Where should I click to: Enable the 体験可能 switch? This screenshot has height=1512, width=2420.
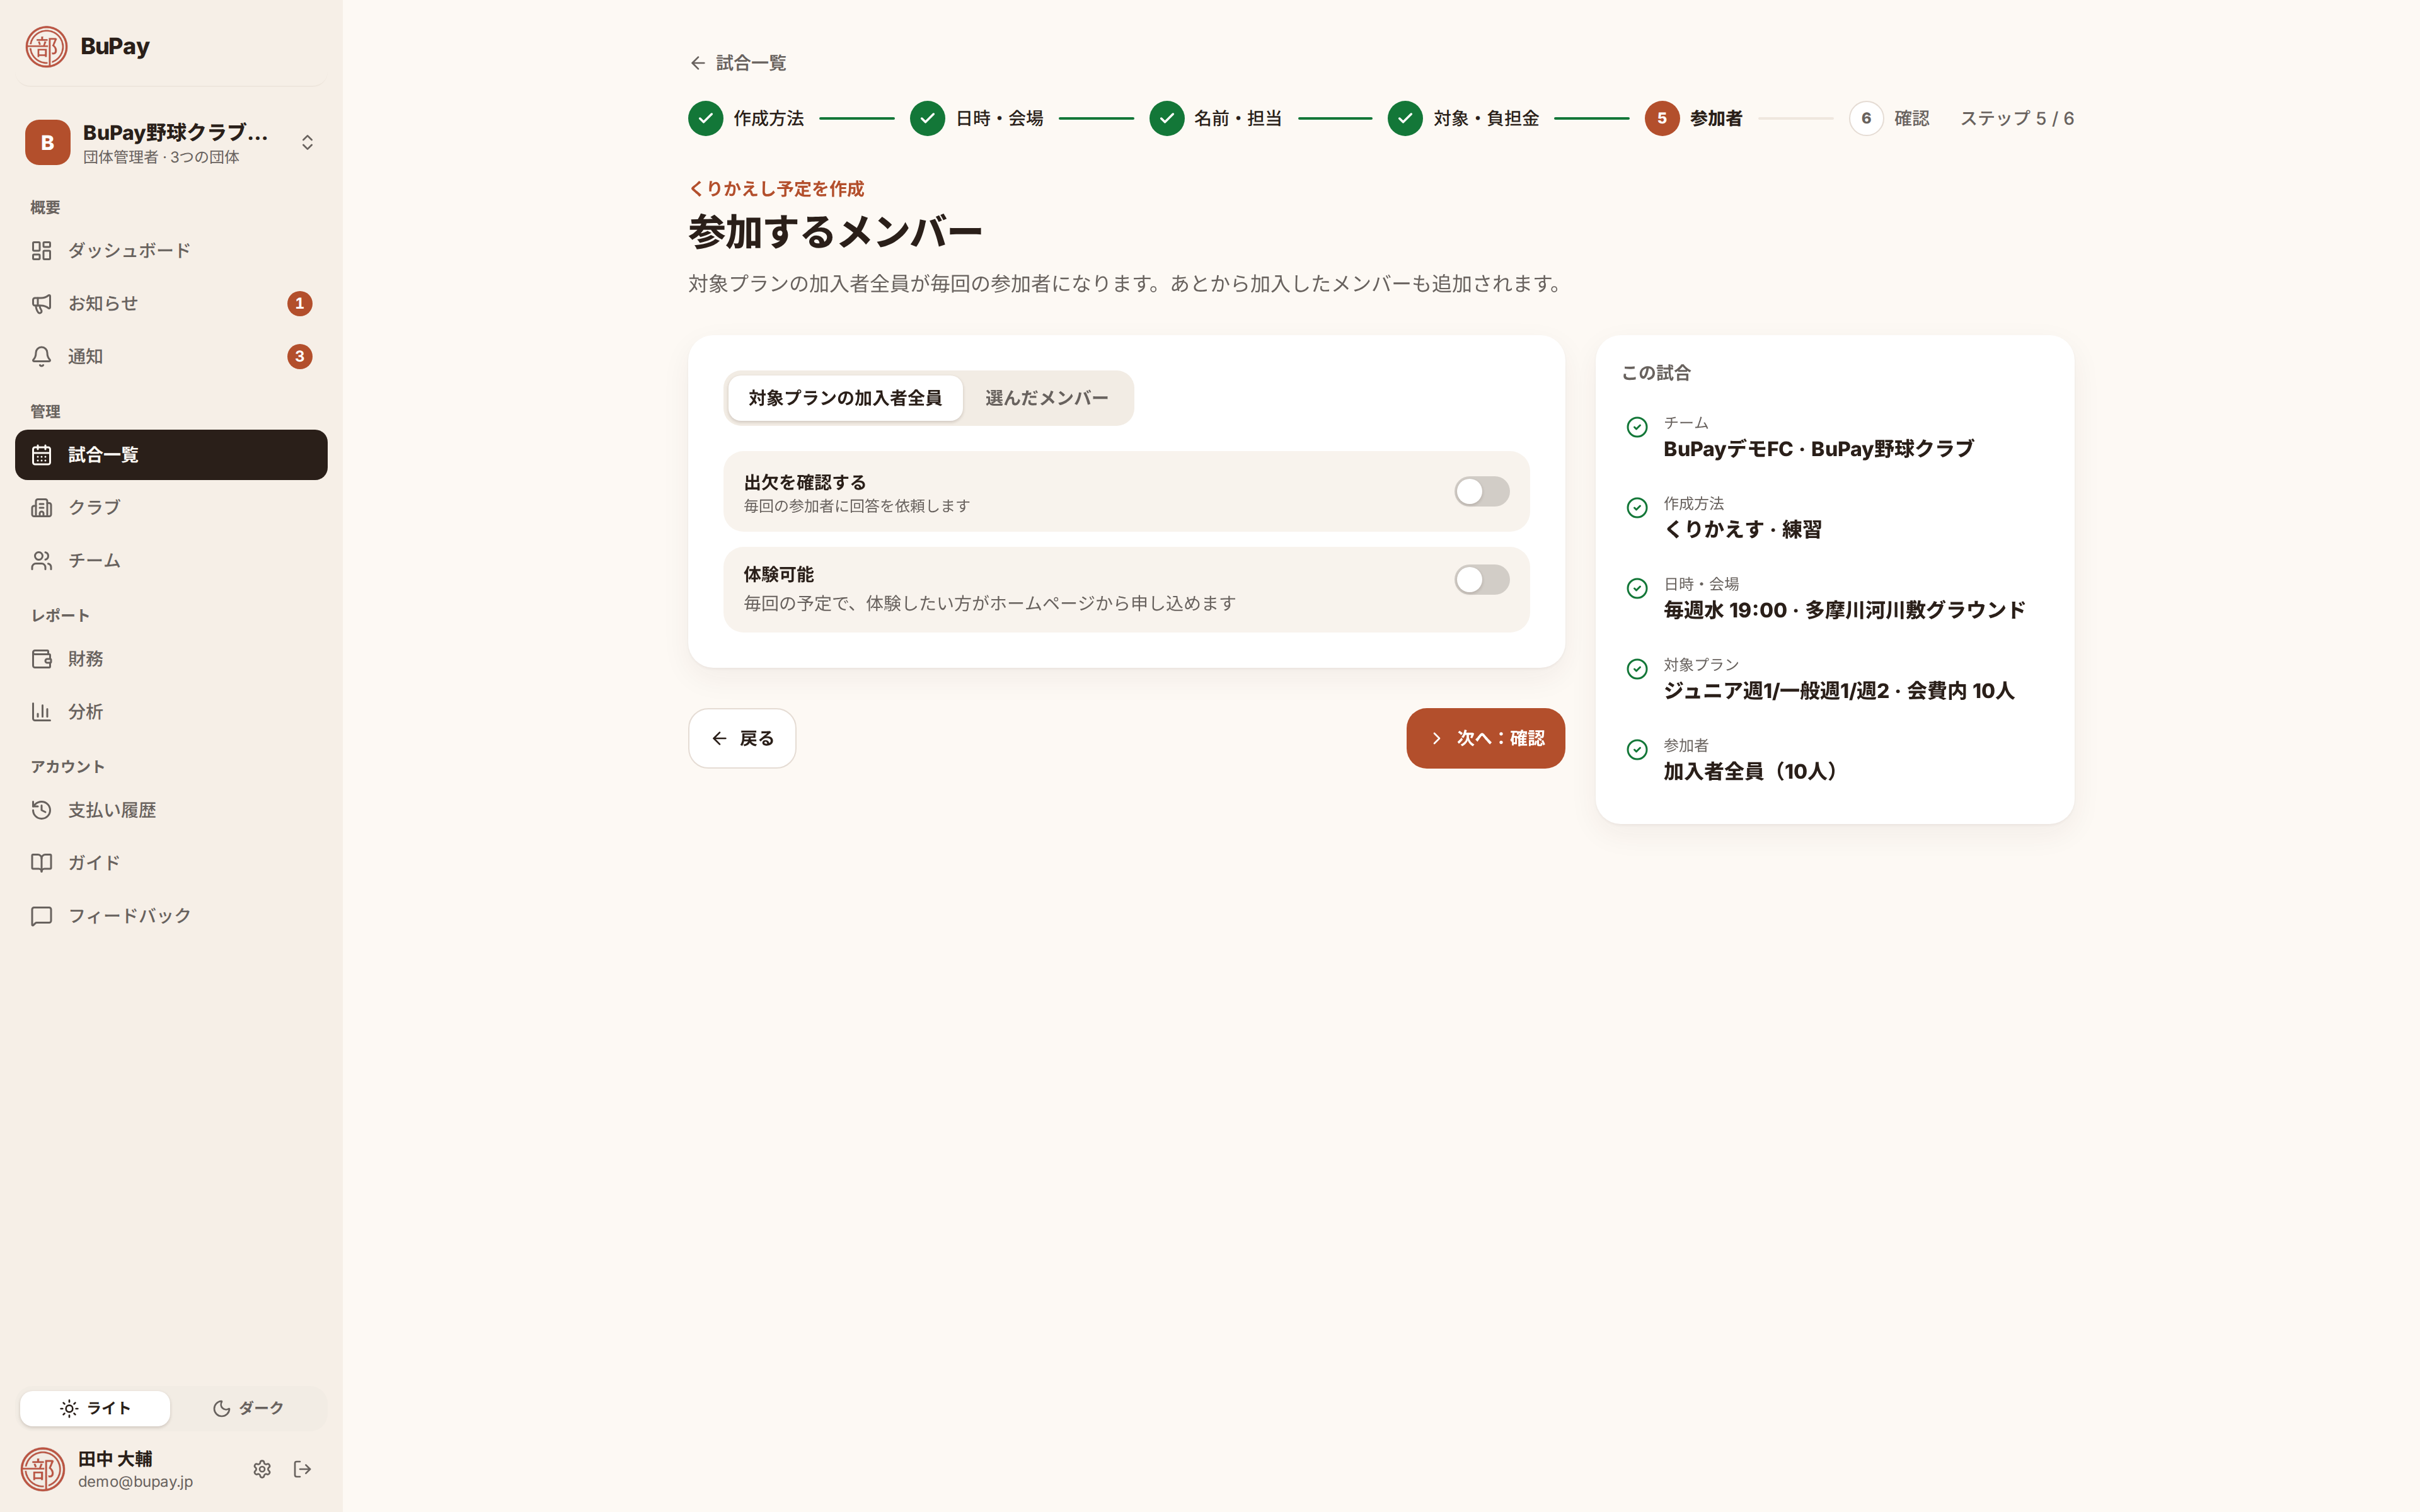(x=1481, y=579)
